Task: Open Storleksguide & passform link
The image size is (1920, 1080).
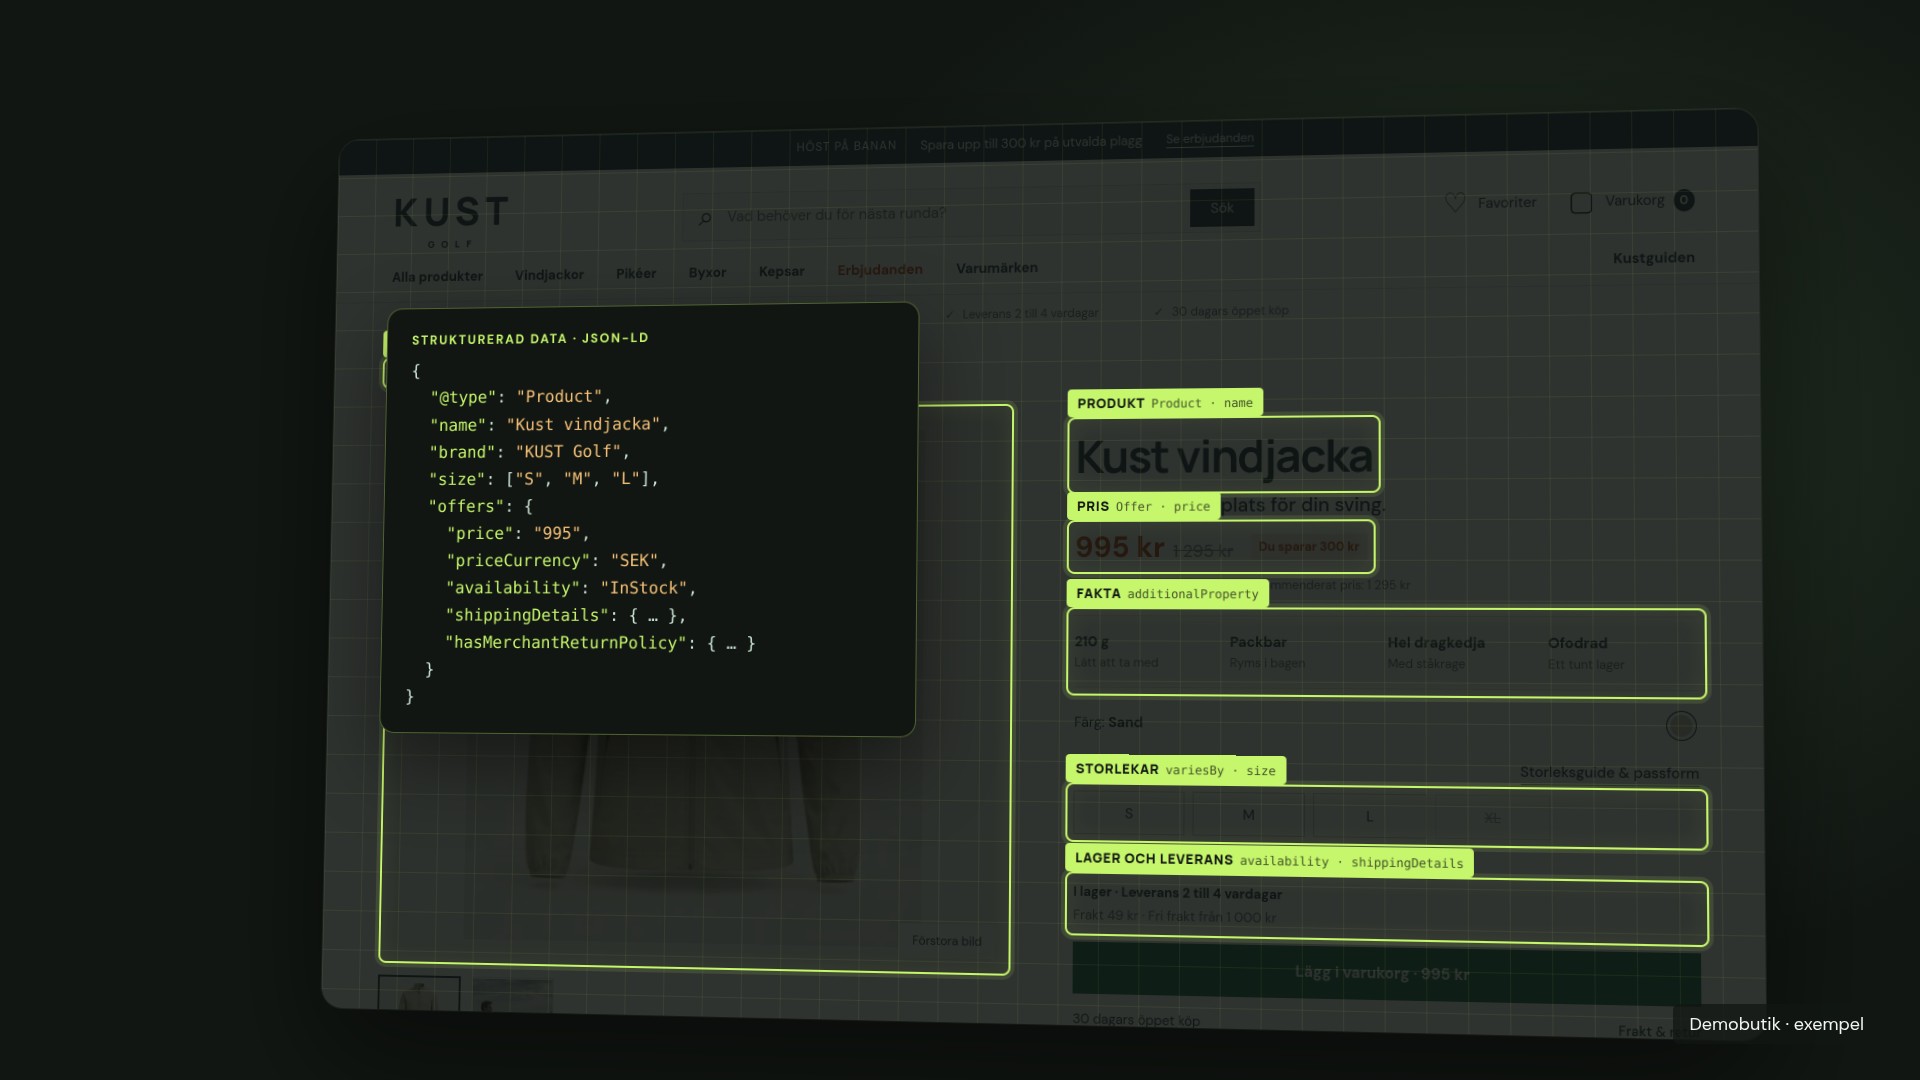Action: (1609, 773)
